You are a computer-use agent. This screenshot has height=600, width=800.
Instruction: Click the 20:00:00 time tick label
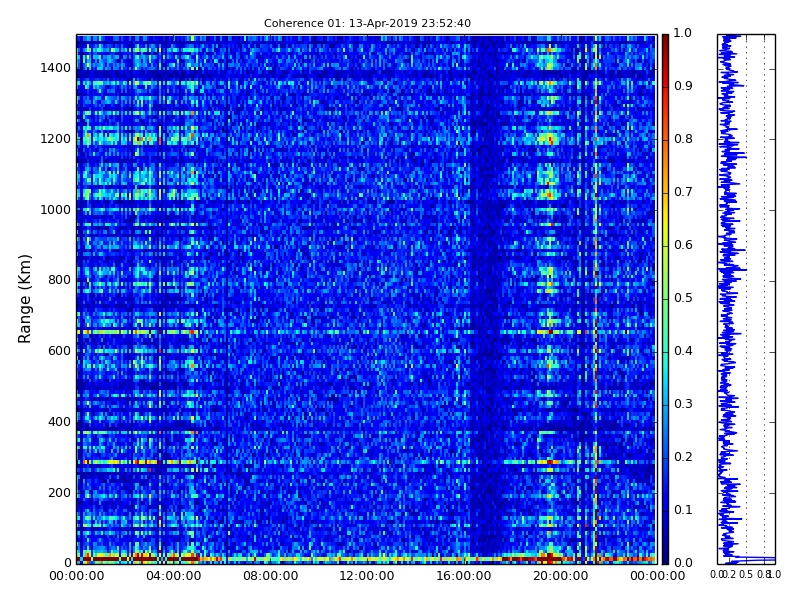[x=561, y=576]
